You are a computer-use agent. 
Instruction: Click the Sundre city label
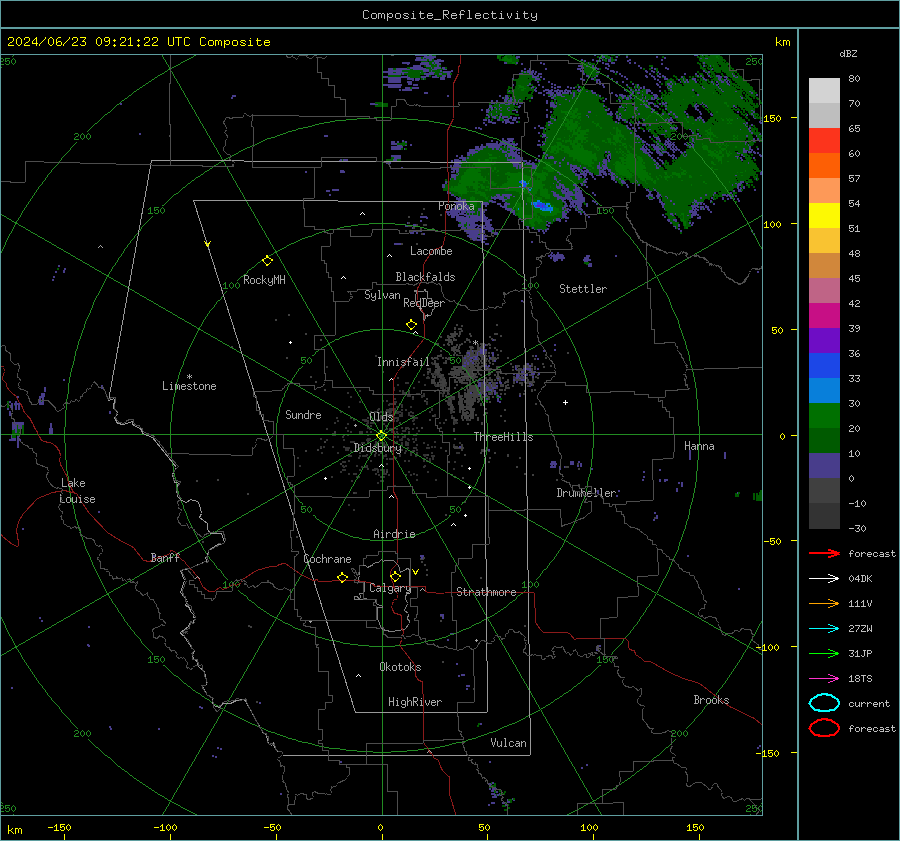coord(303,414)
